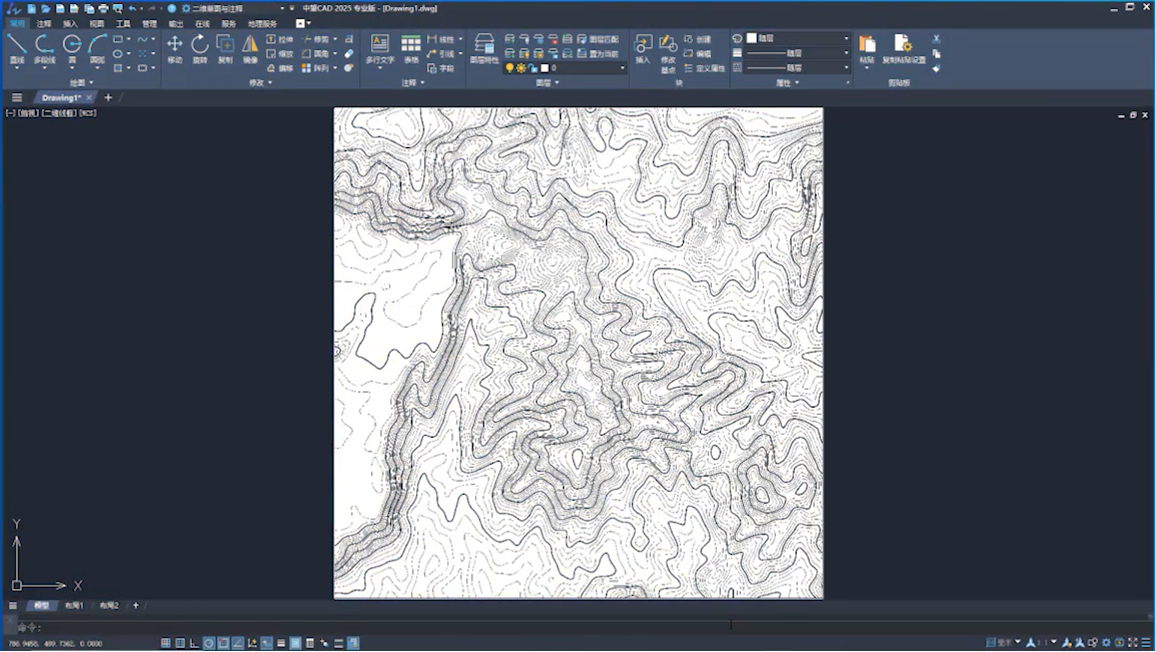1155x652 pixels.
Task: Activate the Mirror (镜像) tool
Action: pos(250,49)
